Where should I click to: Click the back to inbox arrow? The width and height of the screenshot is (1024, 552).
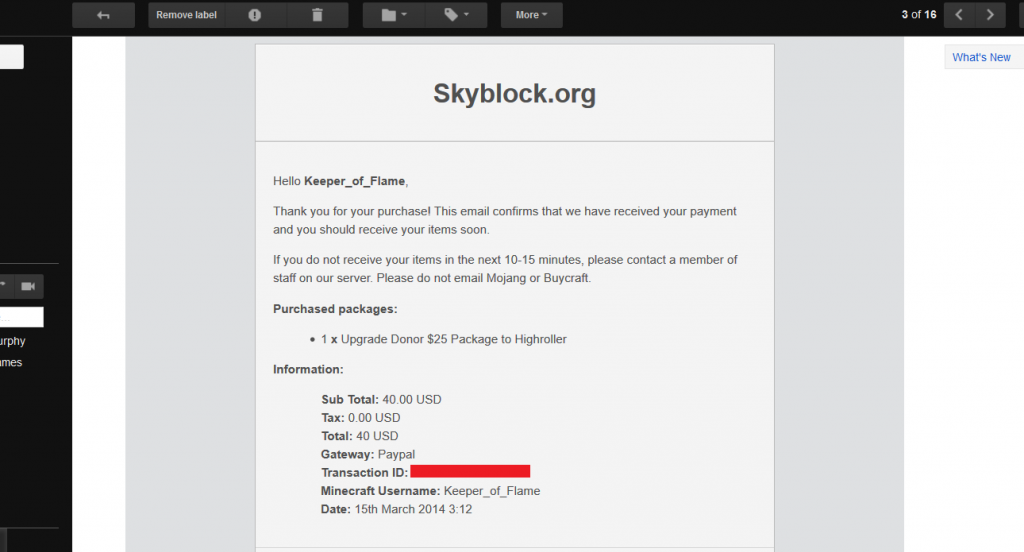[x=103, y=15]
